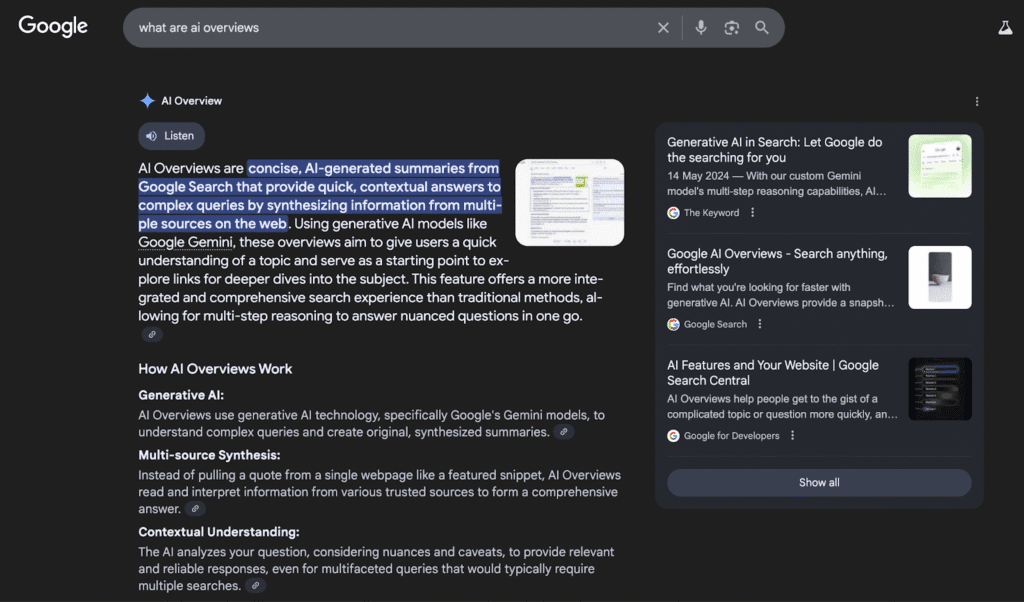
Task: Open 'AI Features and Your Website' source
Action: coord(773,373)
